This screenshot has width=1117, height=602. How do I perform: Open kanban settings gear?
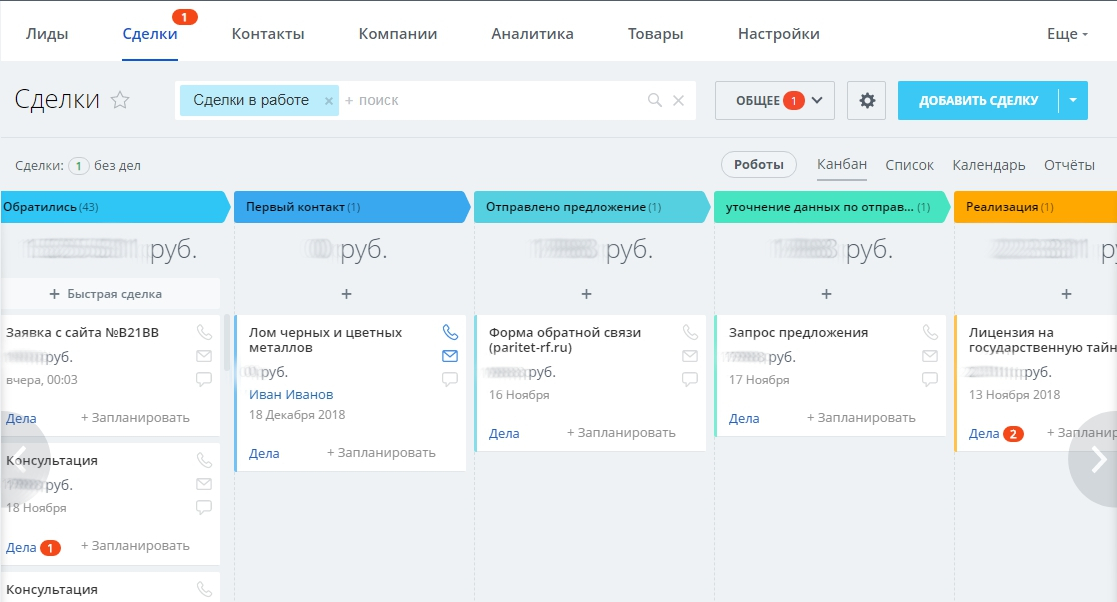click(x=866, y=100)
